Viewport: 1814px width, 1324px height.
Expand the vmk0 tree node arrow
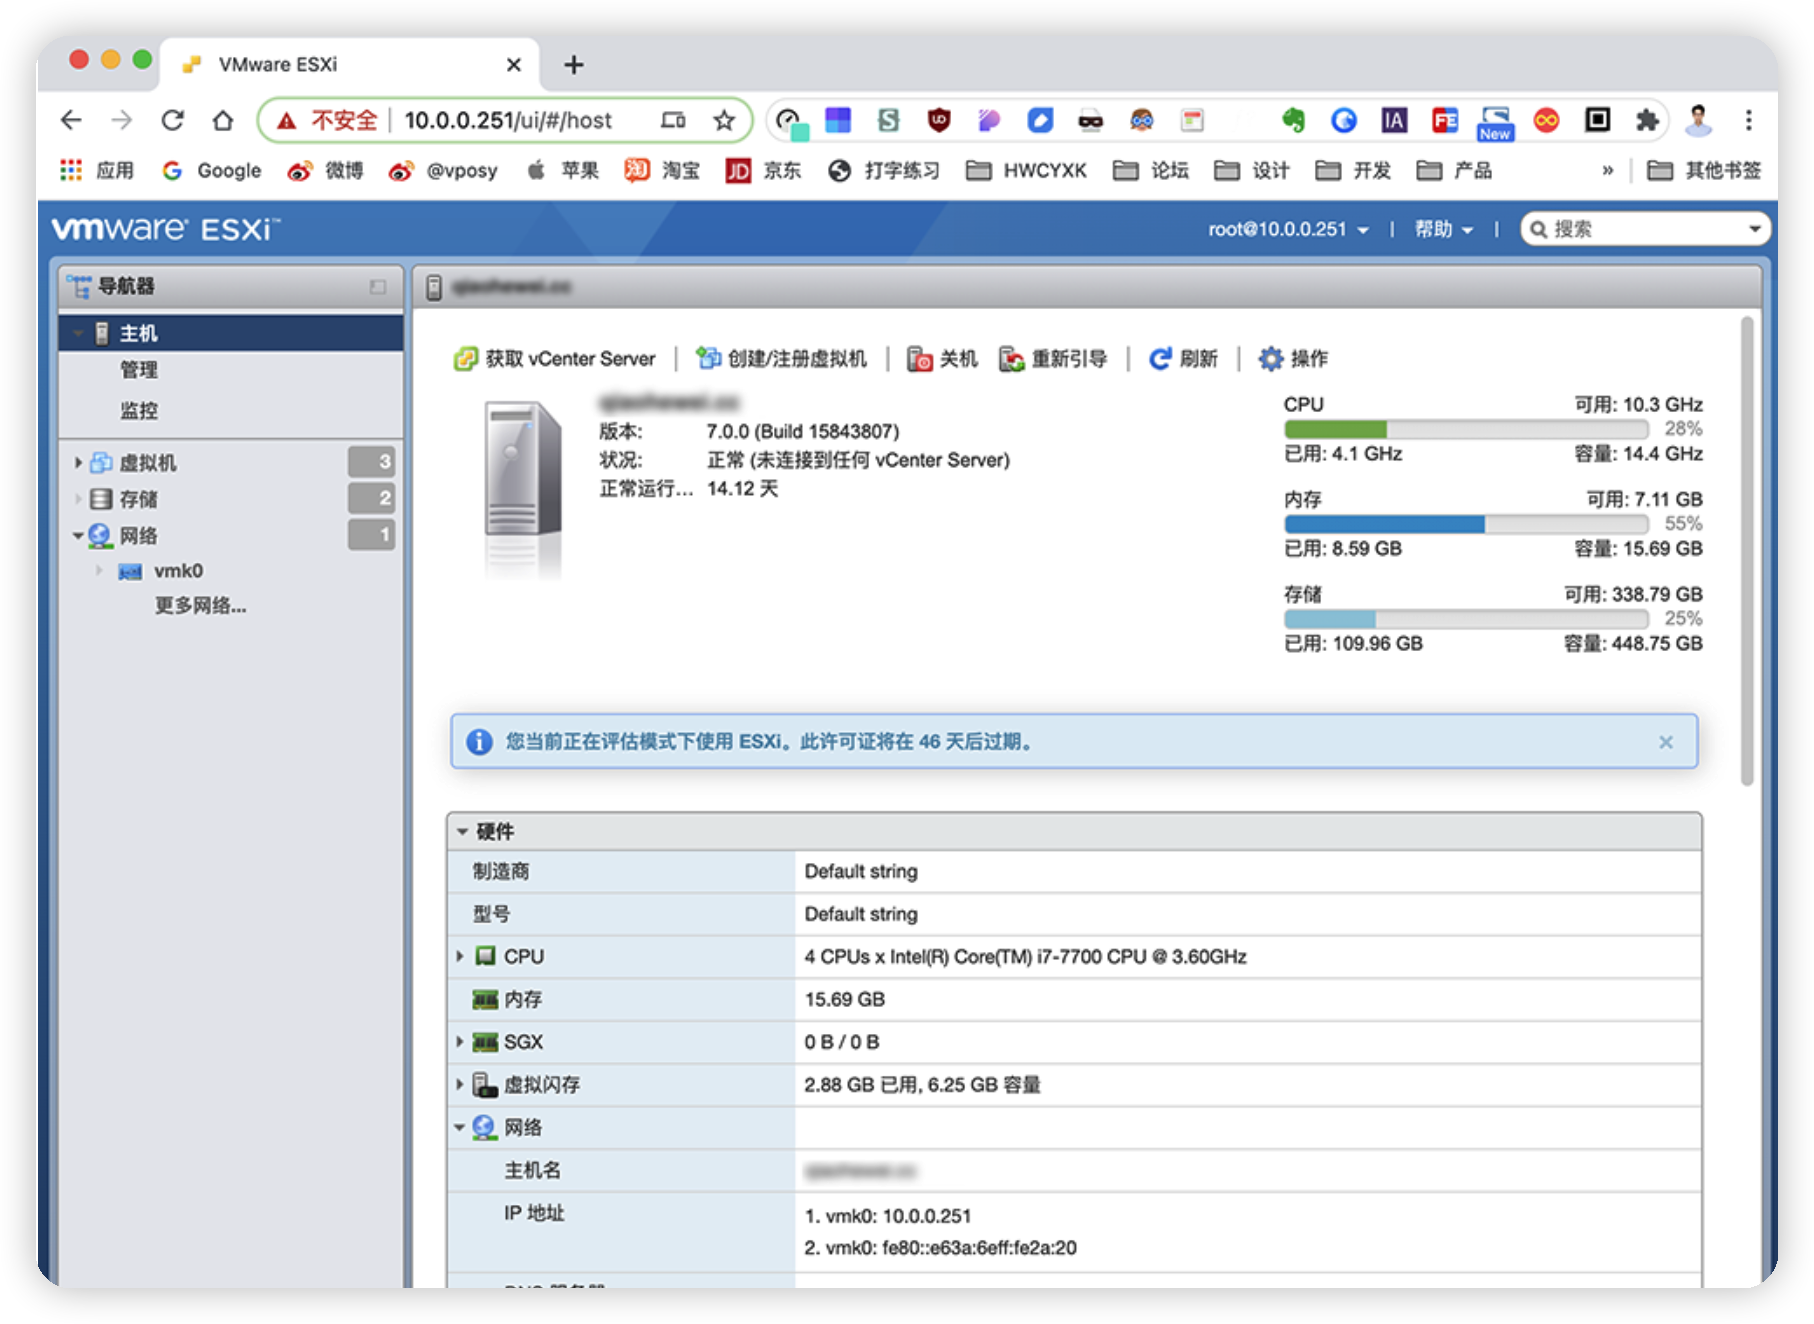(99, 571)
